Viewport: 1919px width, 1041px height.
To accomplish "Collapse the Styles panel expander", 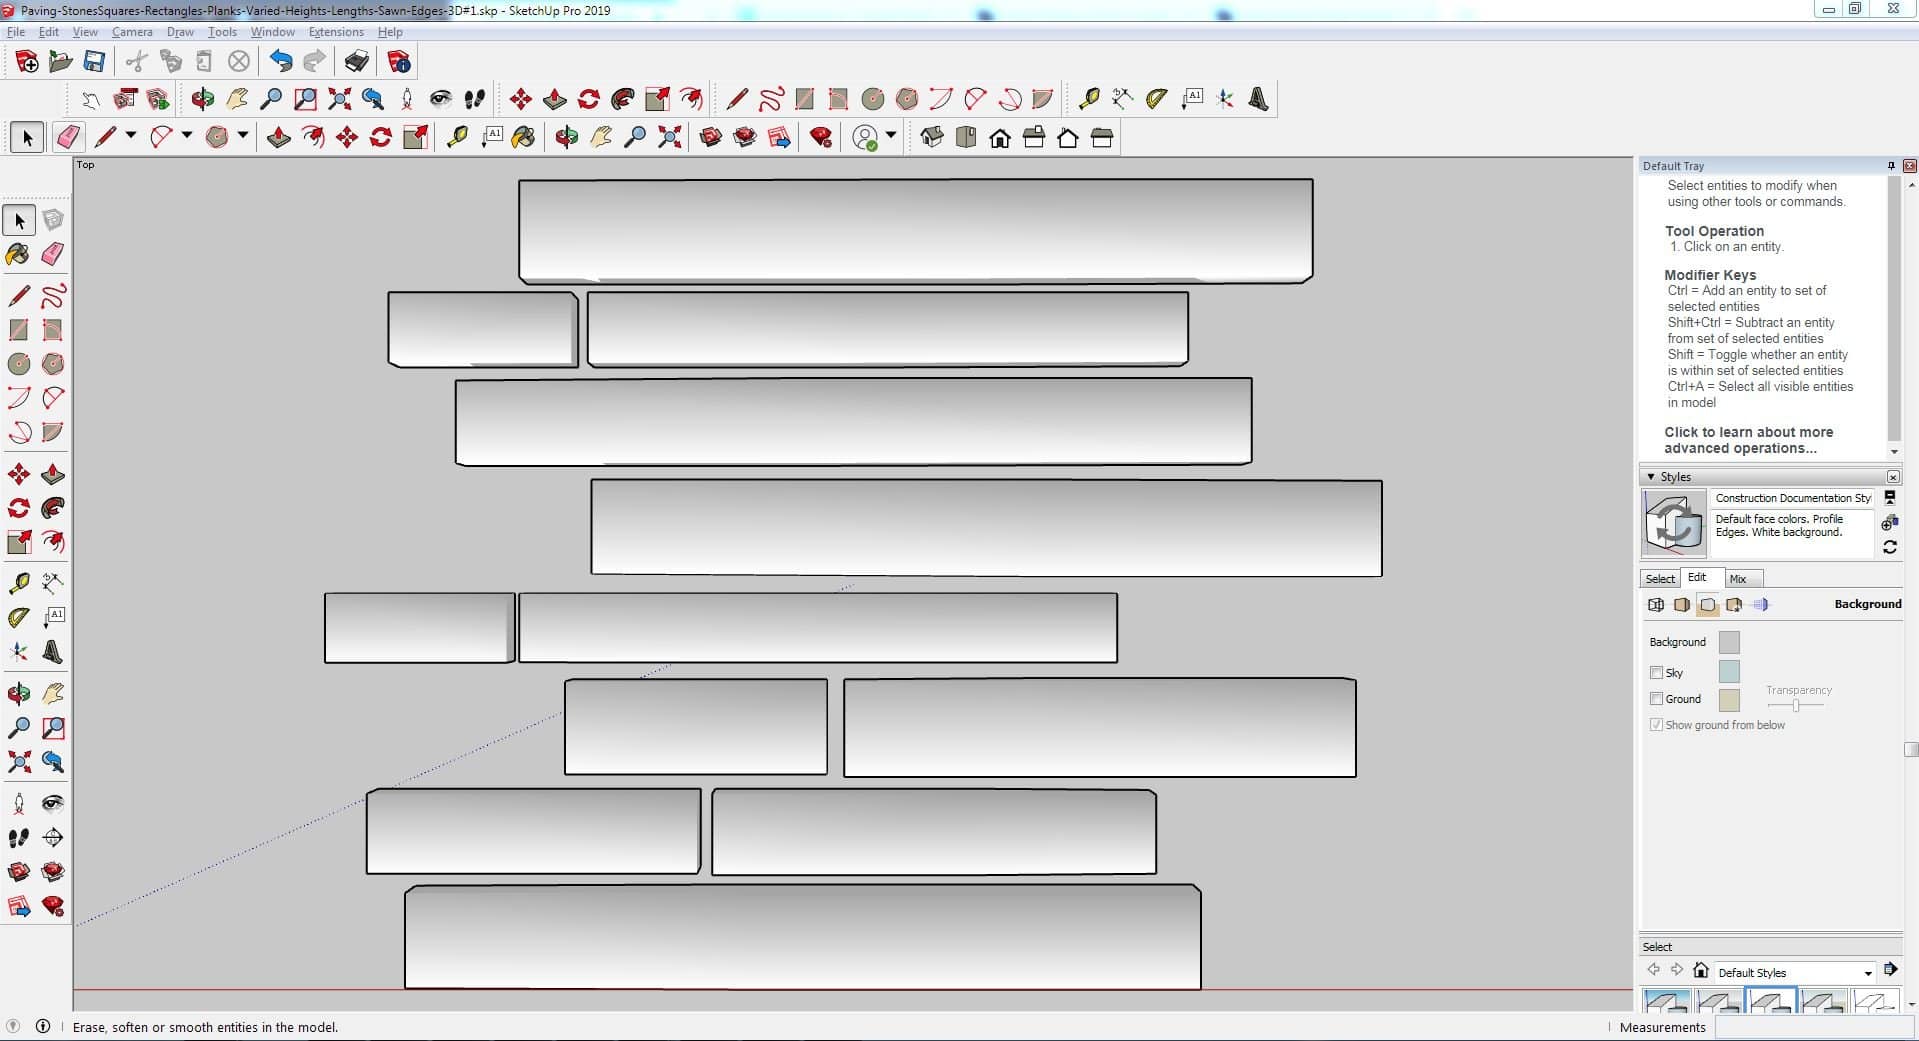I will tap(1651, 477).
